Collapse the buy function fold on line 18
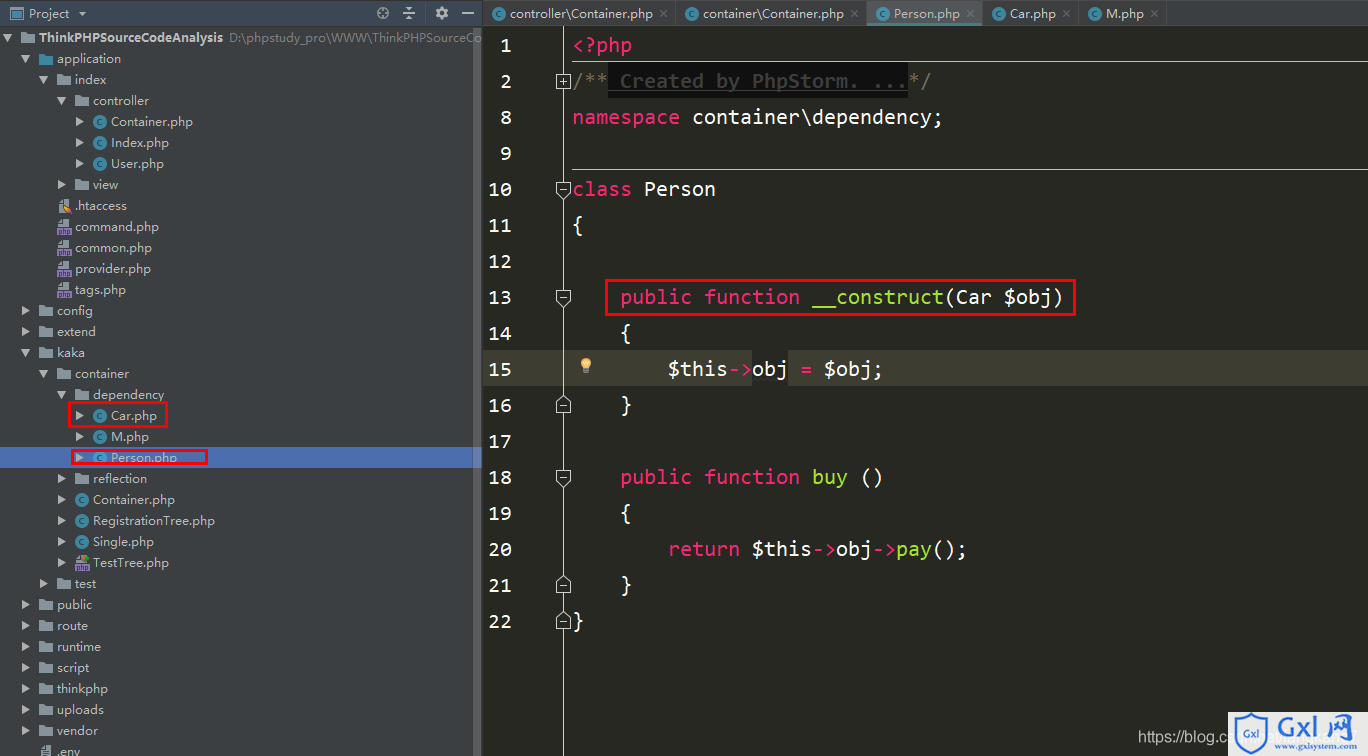 [563, 477]
